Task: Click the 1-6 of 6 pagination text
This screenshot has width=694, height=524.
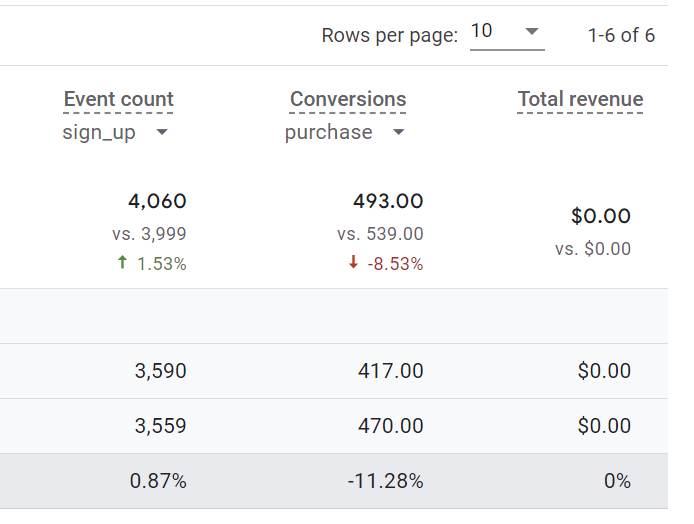Action: click(x=621, y=35)
